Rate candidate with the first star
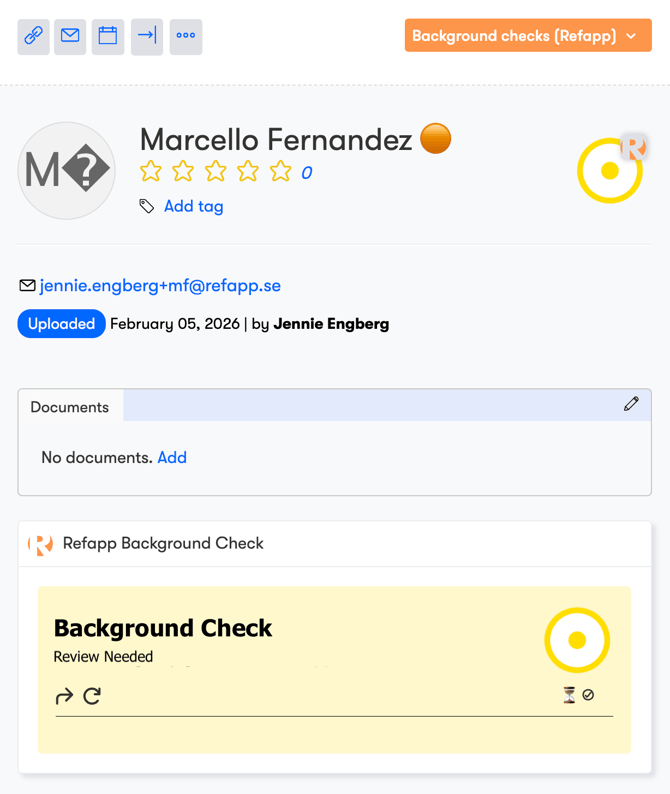Screen dimensions: 670x794 151,172
